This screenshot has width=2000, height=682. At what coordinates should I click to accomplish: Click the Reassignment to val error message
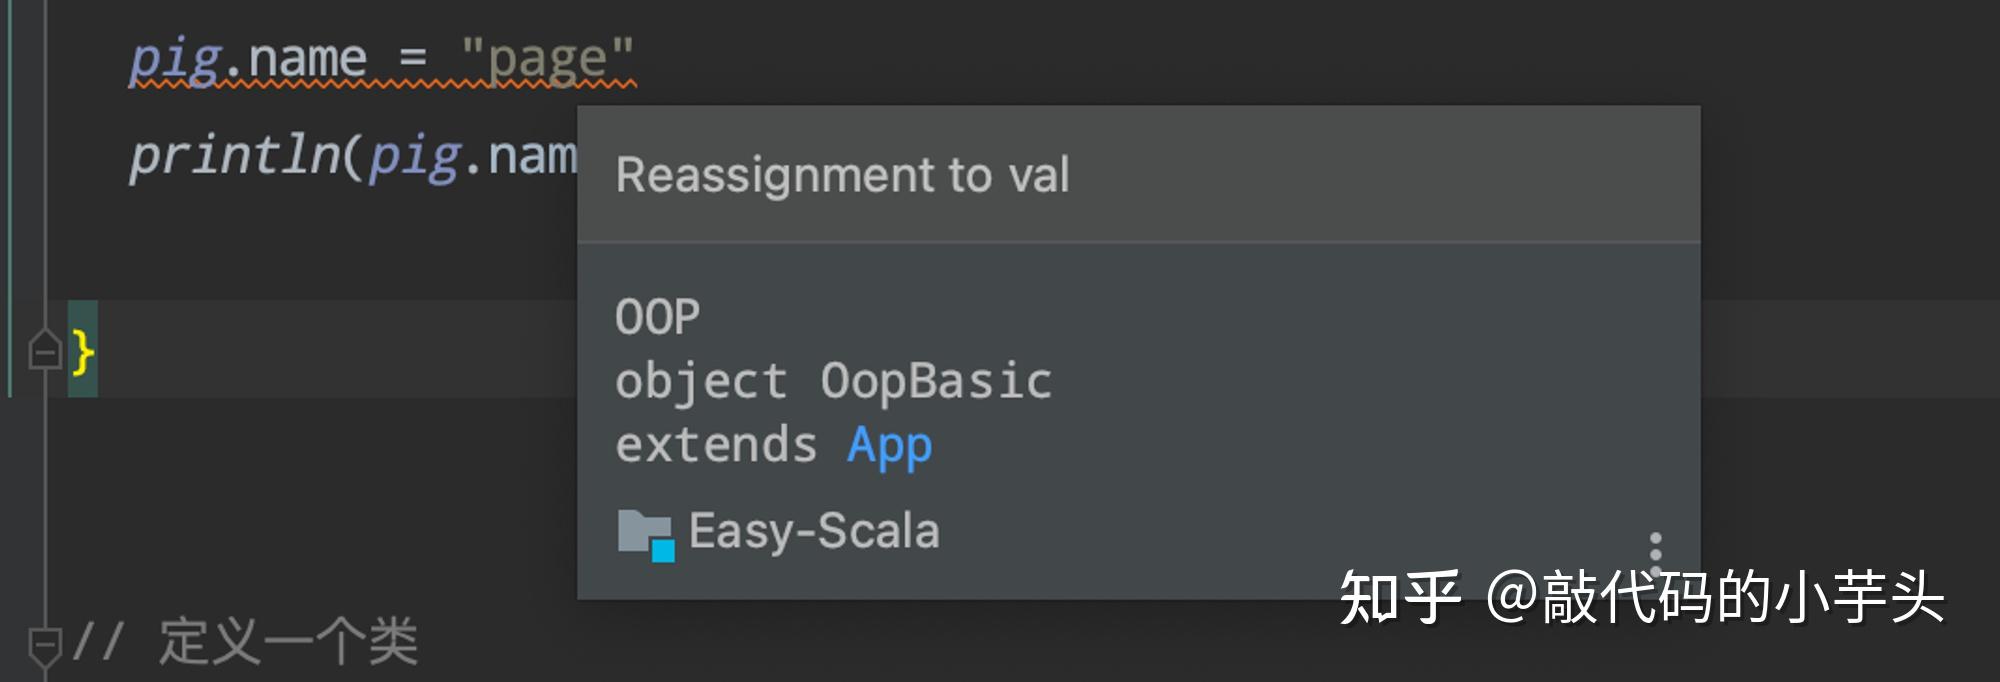click(842, 175)
